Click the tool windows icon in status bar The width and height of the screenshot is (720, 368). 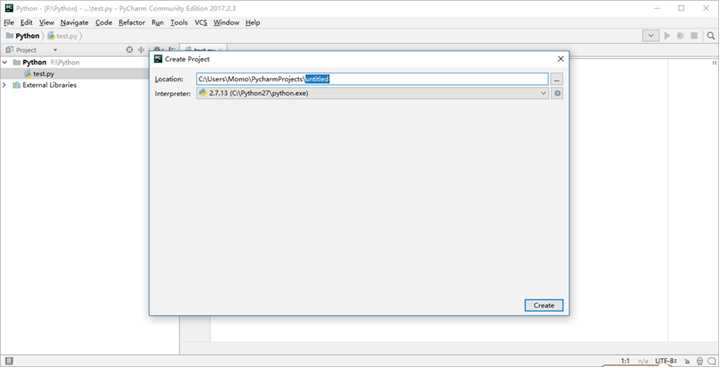9,361
